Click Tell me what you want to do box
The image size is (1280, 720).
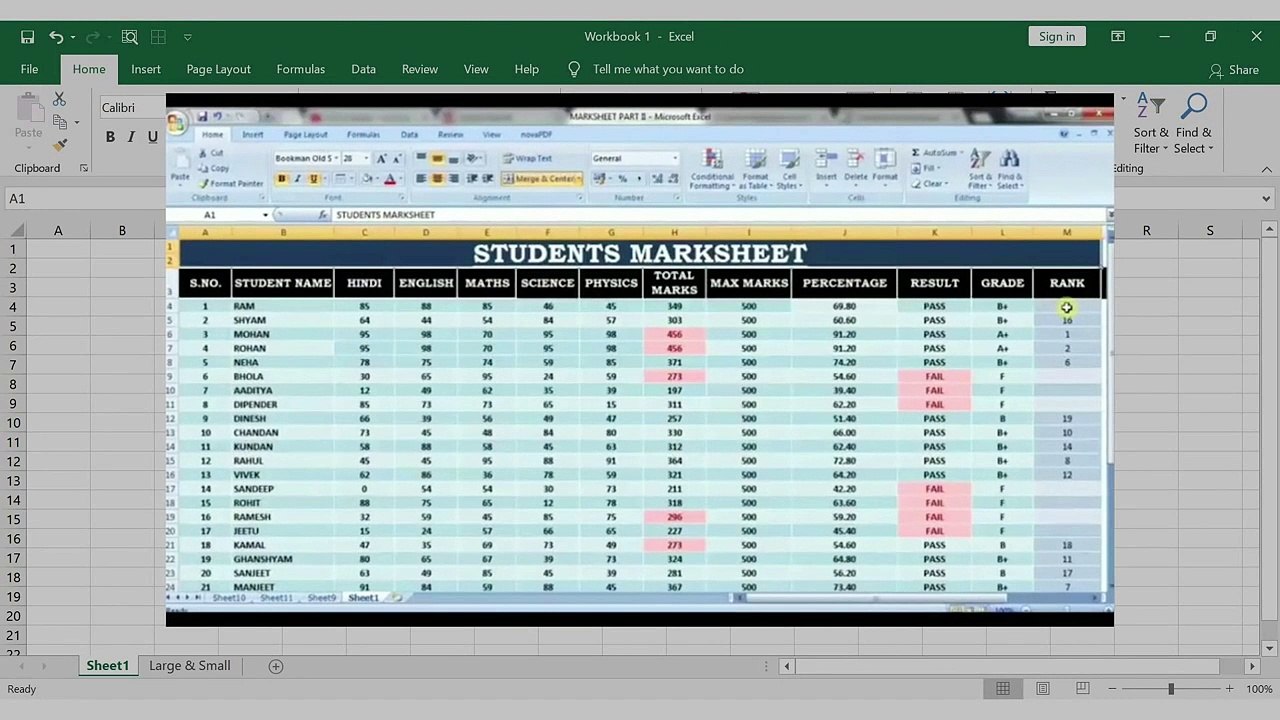coord(668,69)
